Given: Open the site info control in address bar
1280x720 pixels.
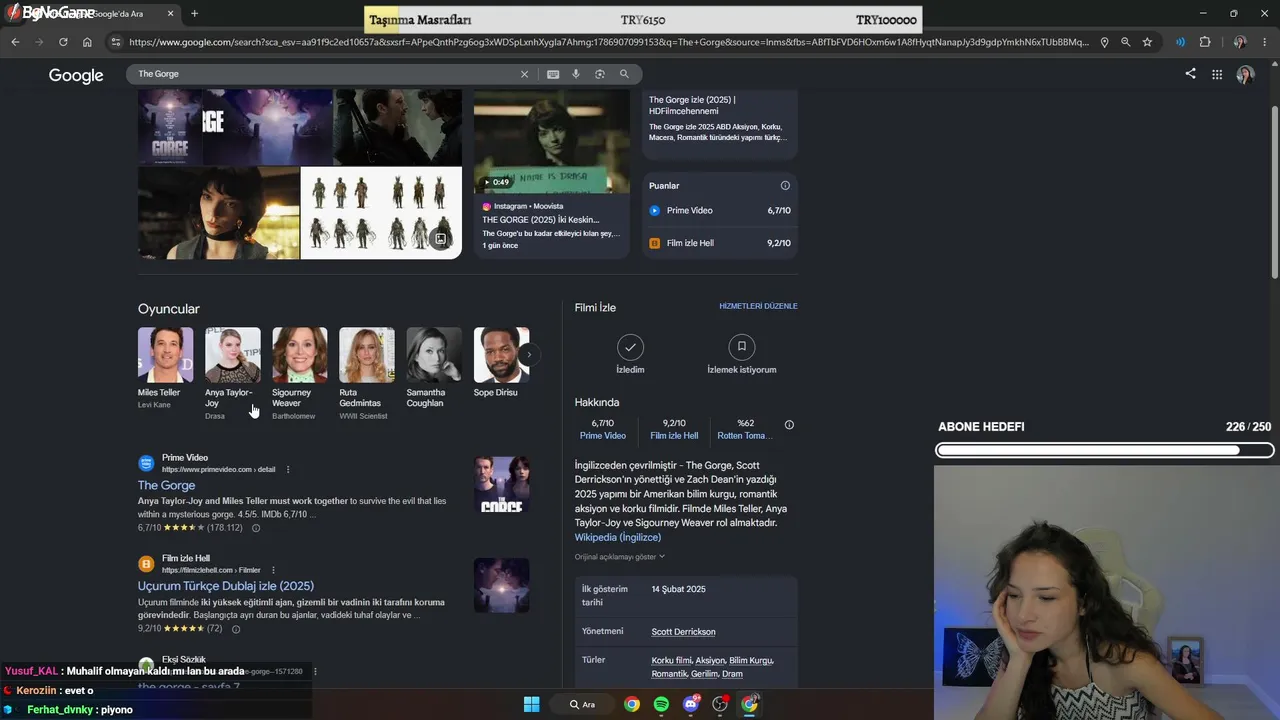Looking at the screenshot, I should pos(116,42).
